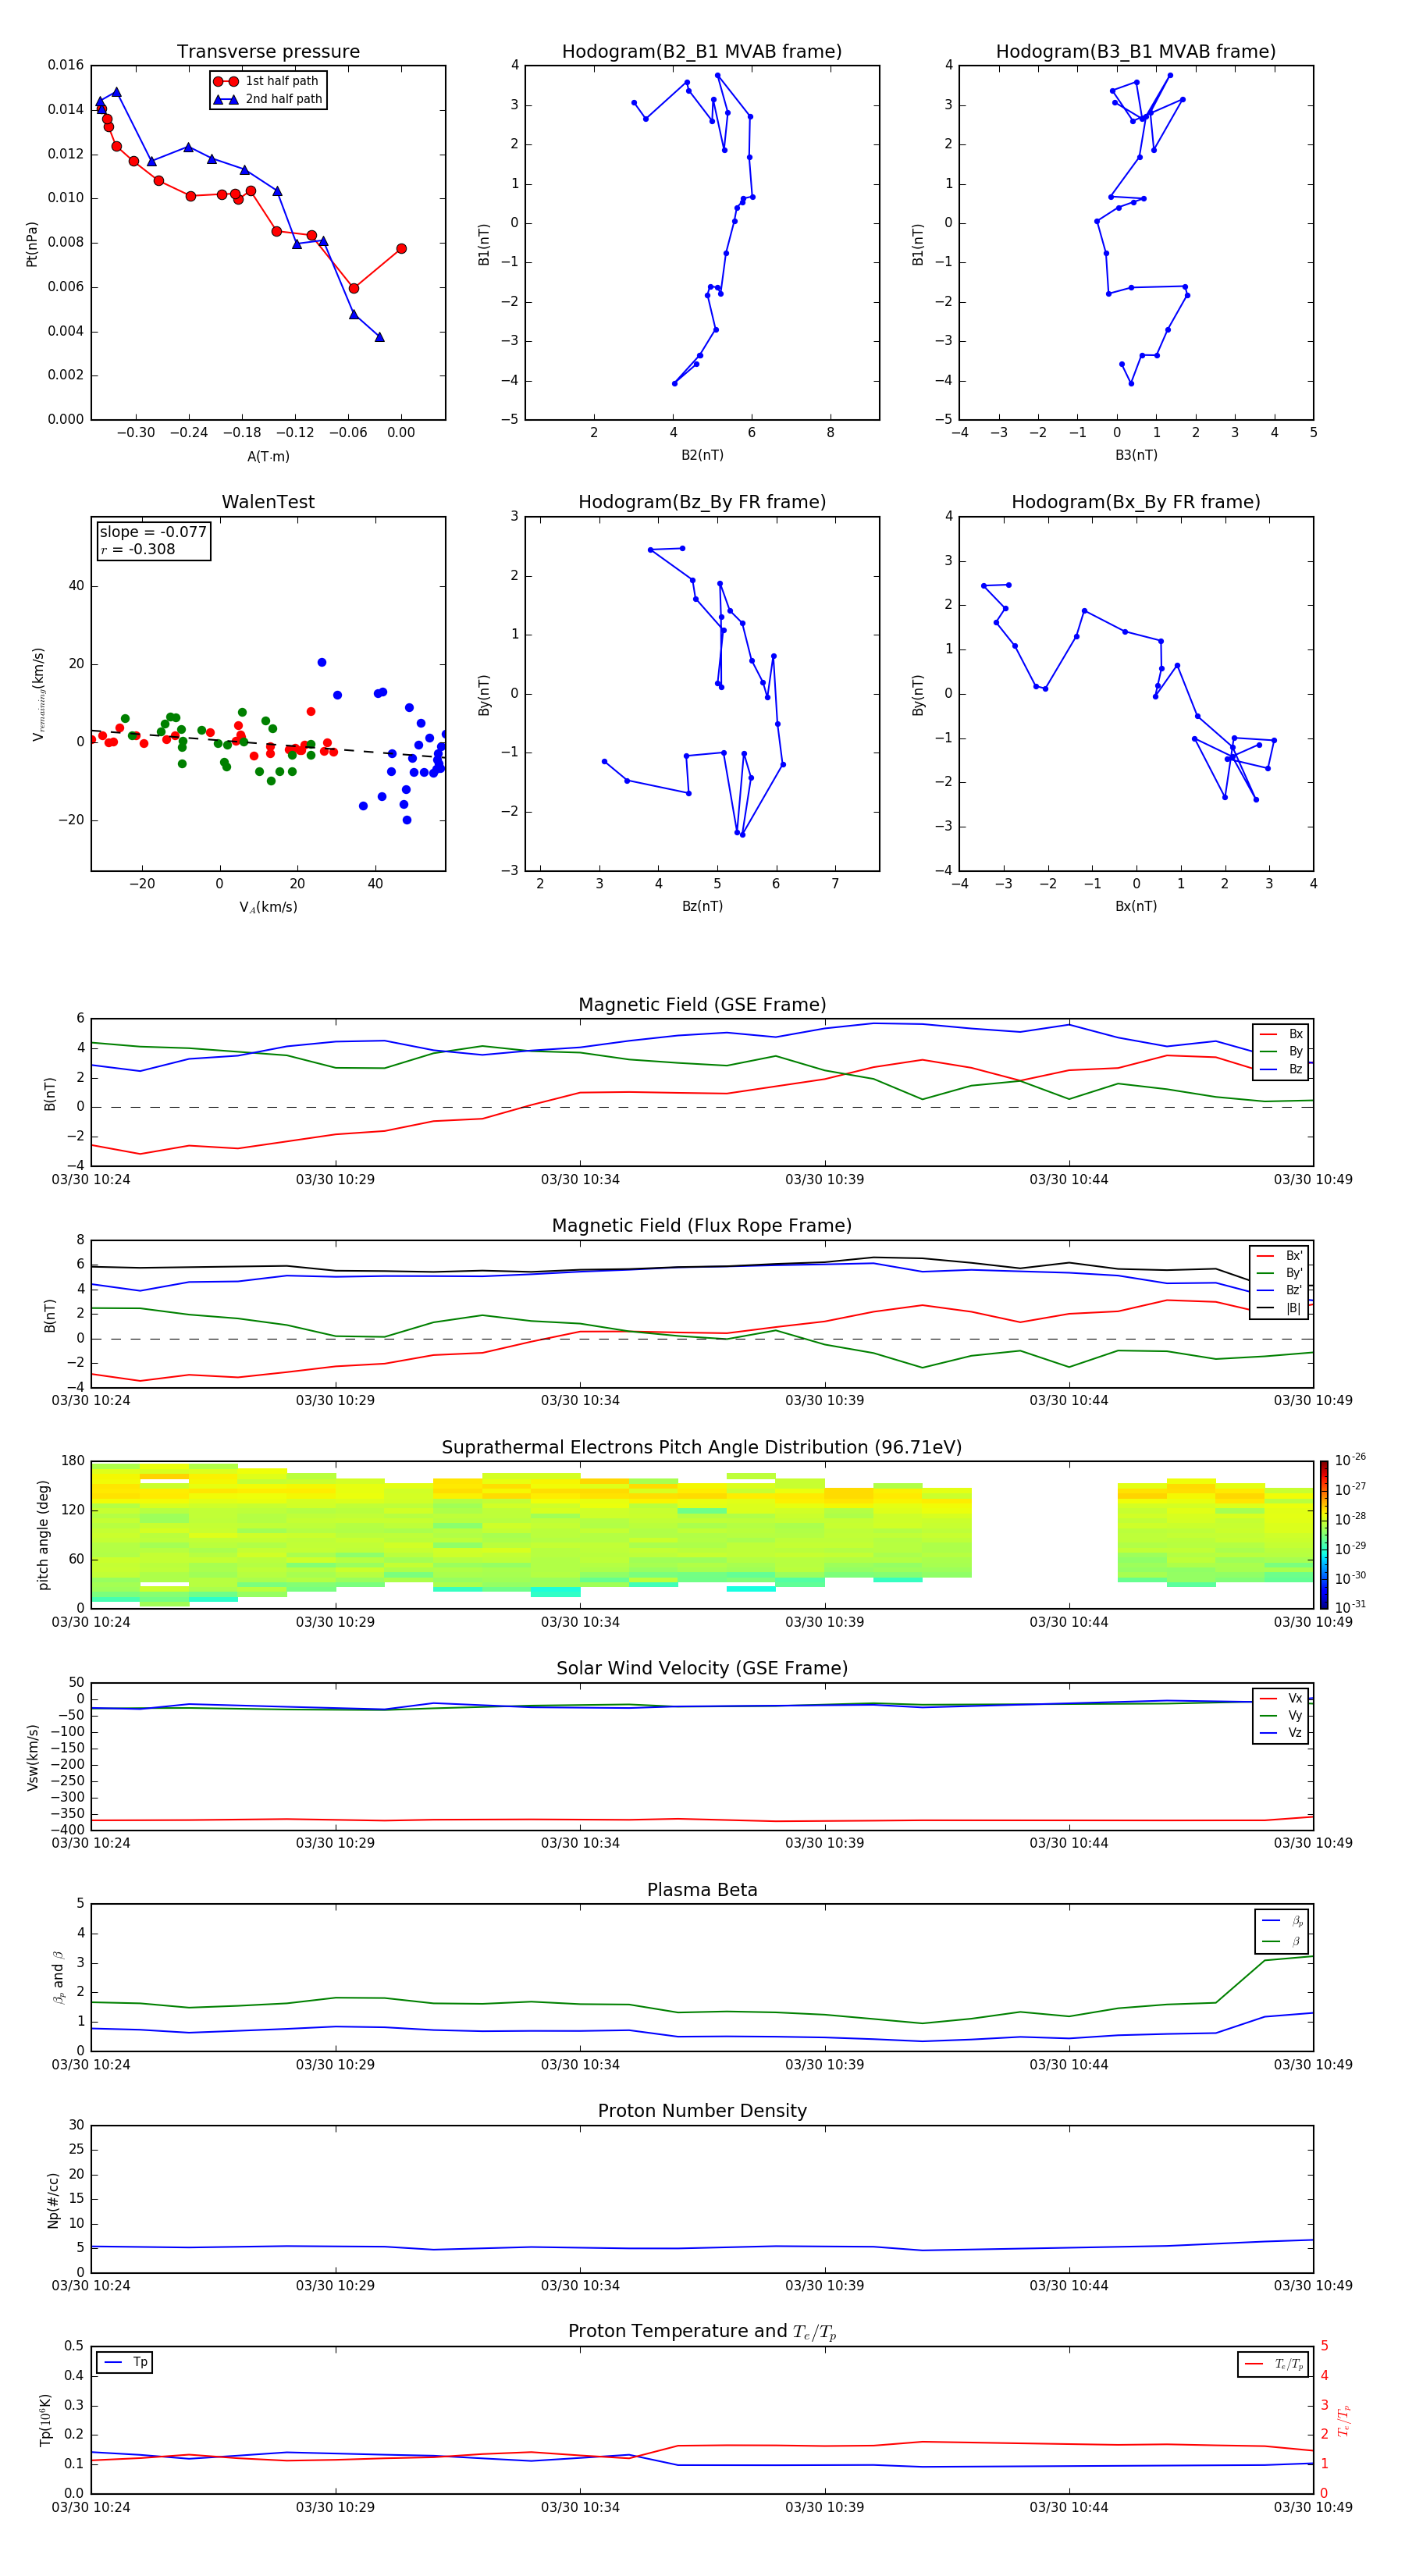Click the 'WalenTest' plot title
Image resolution: width=1405 pixels, height=2576 pixels.
coord(268,502)
